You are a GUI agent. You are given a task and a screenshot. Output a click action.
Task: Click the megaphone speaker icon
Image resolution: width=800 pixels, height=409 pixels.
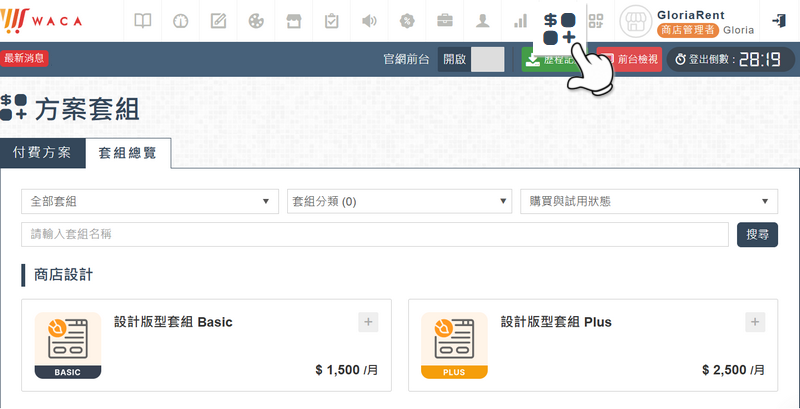pos(369,20)
